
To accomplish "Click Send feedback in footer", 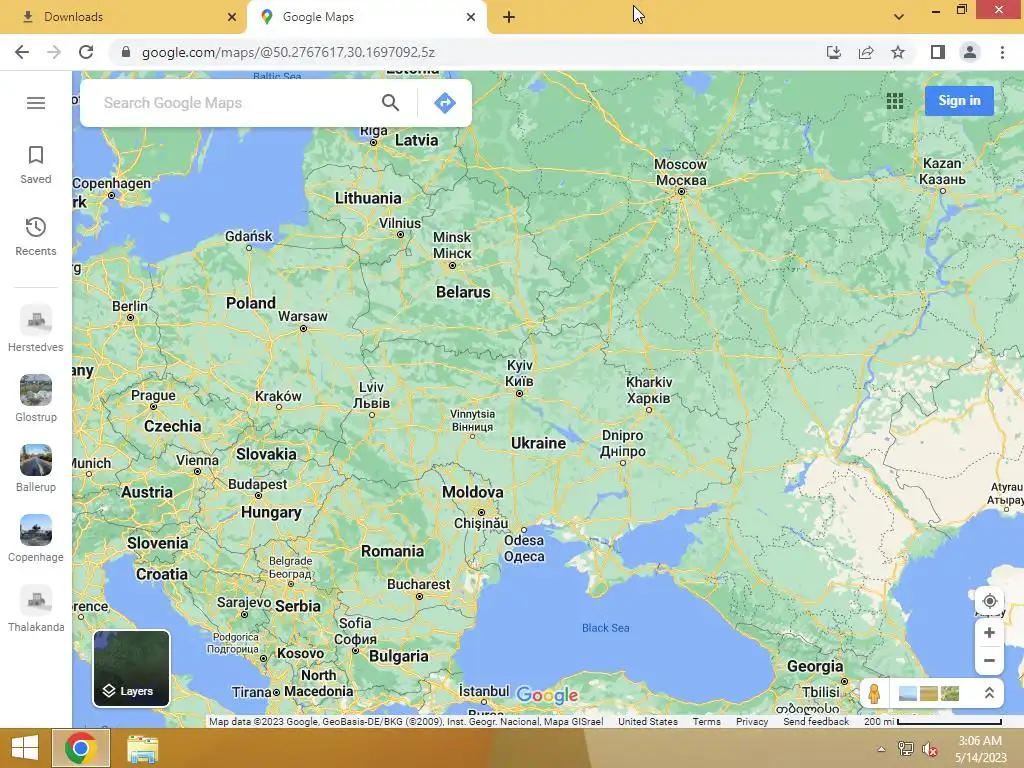I will 816,722.
